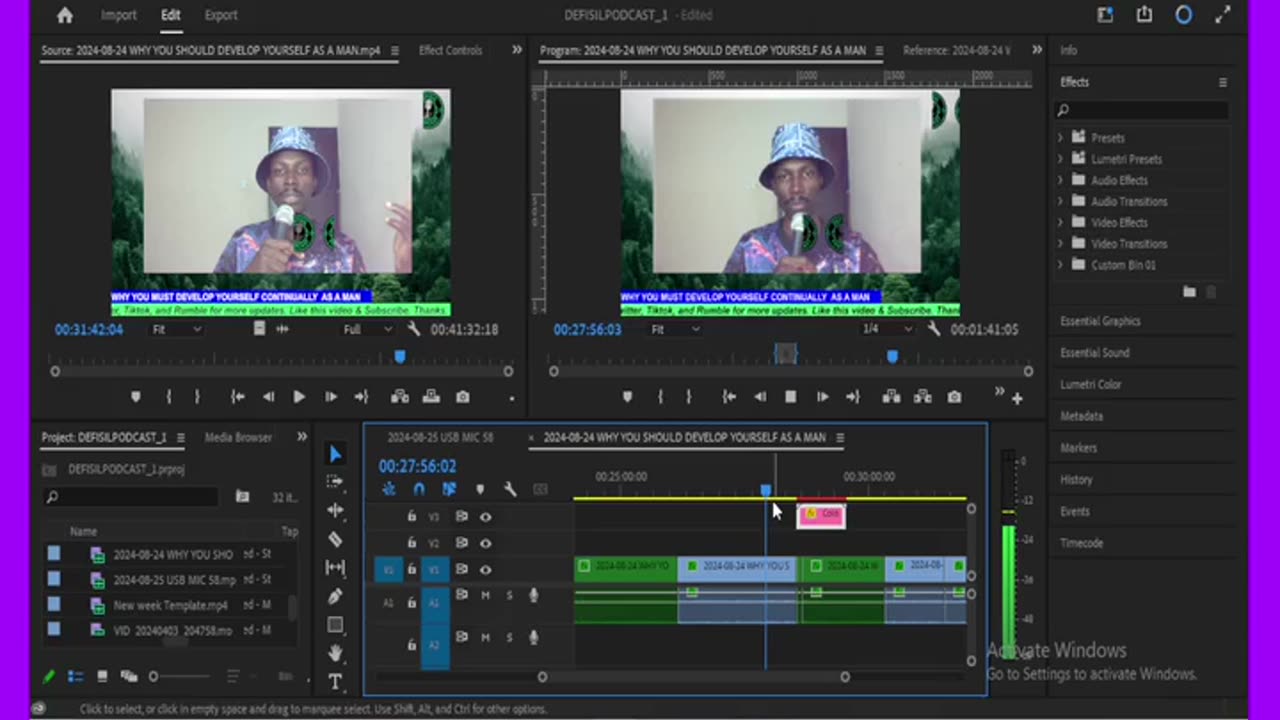Open Program monitor Fit zoom dropdown
The height and width of the screenshot is (720, 1280).
coord(676,329)
